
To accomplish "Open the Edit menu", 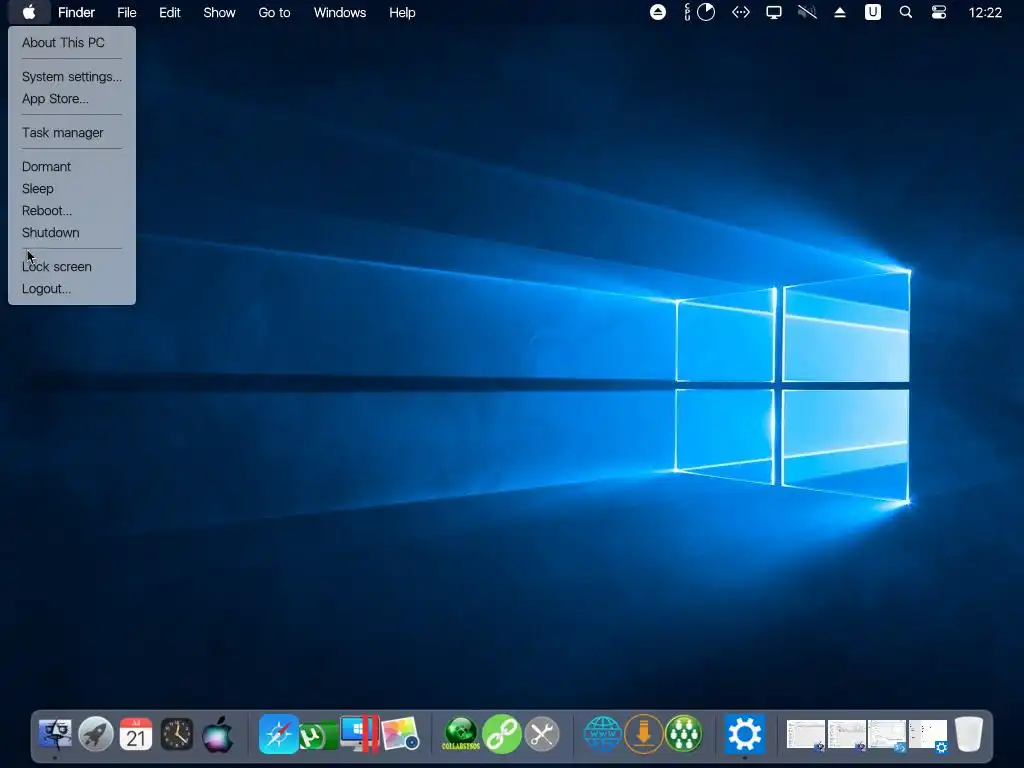I will point(170,12).
